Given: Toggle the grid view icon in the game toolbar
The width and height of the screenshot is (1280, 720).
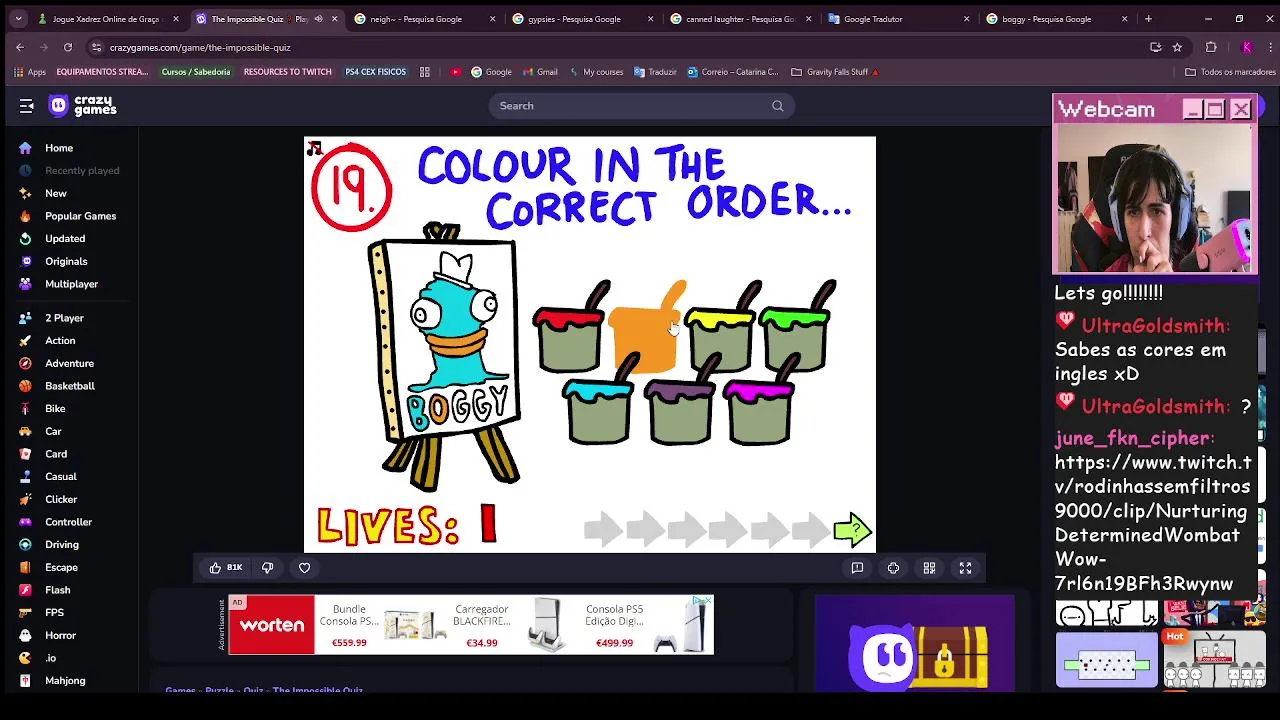Looking at the screenshot, I should coord(929,568).
